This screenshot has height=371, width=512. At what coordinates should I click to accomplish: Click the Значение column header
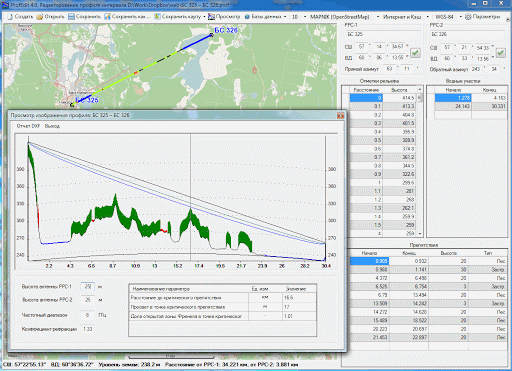pos(299,289)
